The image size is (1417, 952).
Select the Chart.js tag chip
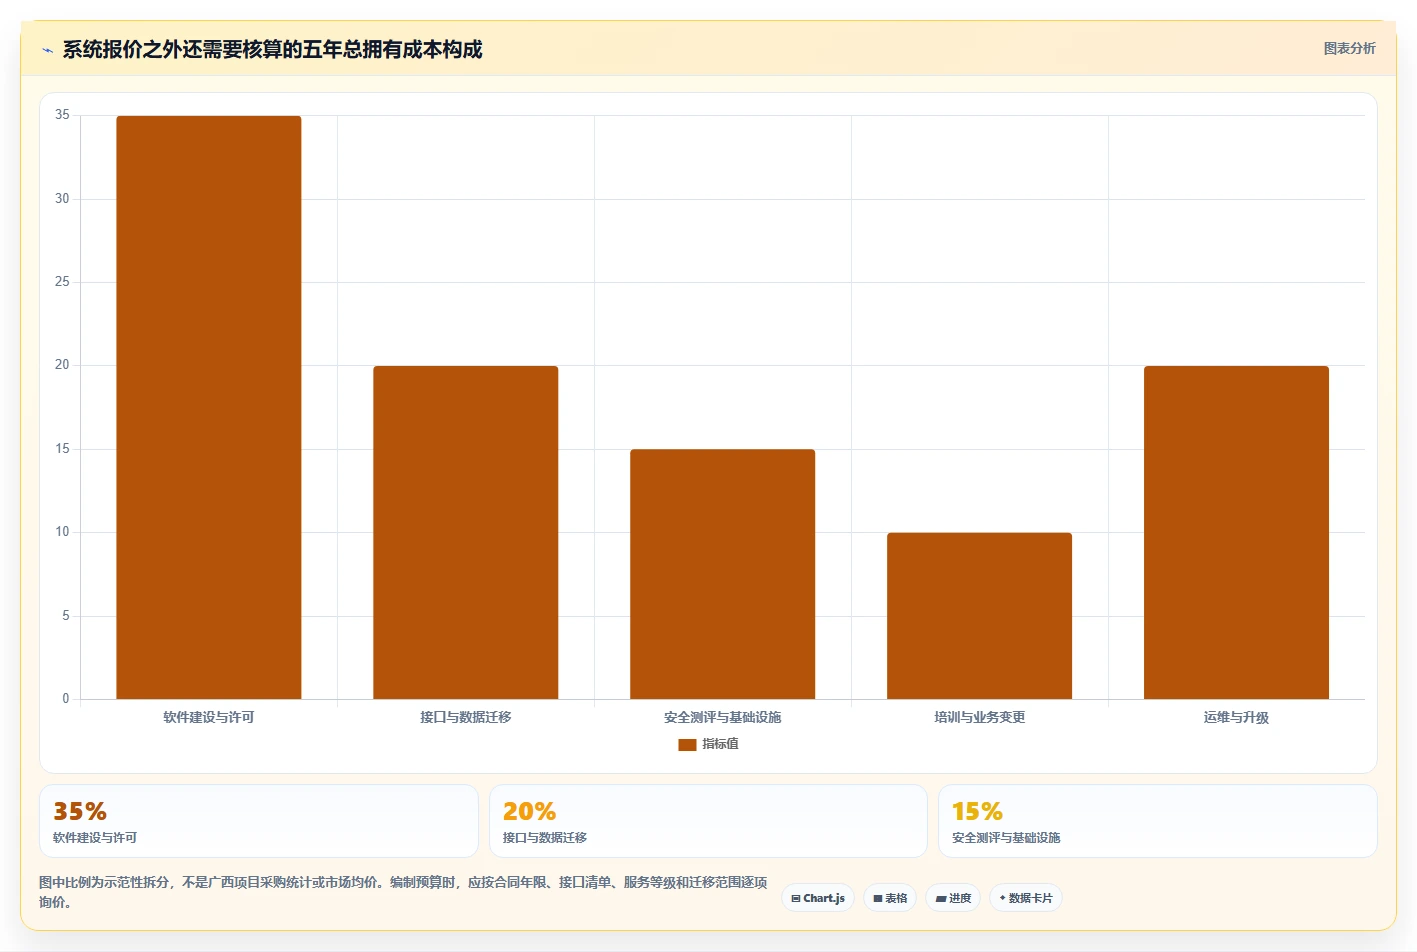click(x=818, y=898)
